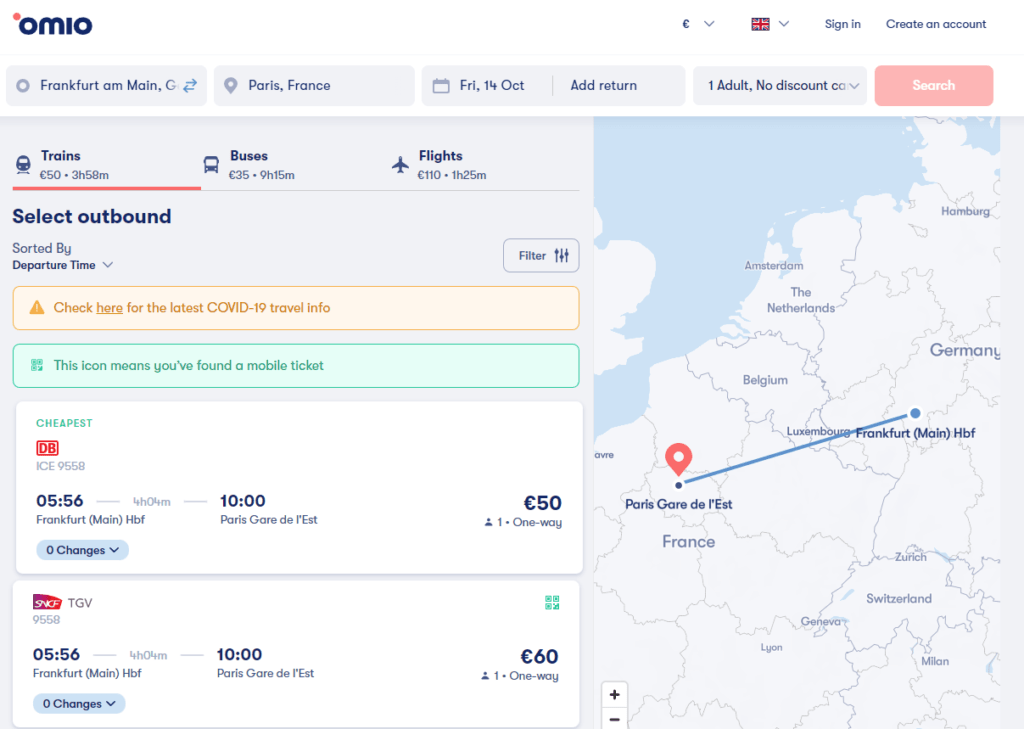Swap origin and destination arrows icon

pos(190,86)
